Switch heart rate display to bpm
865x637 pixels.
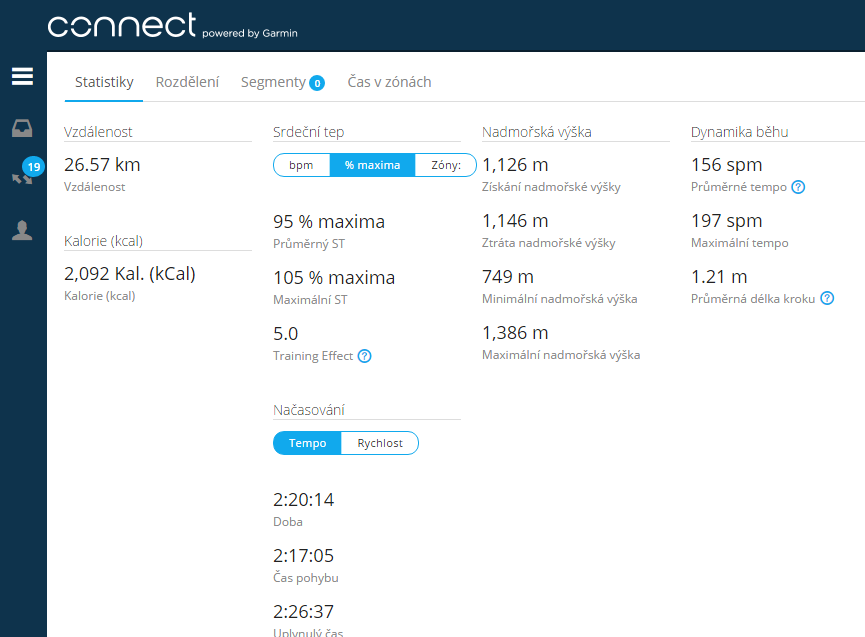coord(301,165)
